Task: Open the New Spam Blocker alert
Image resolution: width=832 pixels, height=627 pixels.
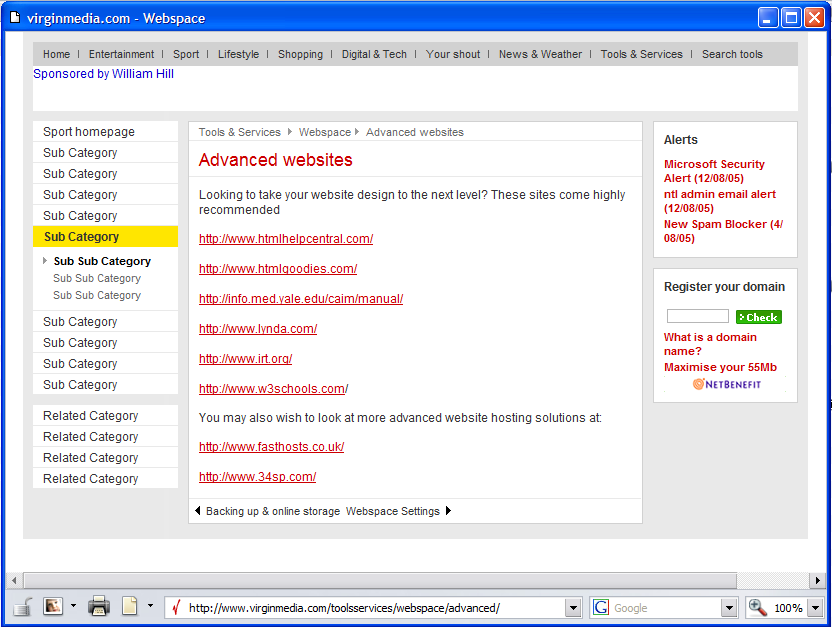Action: click(723, 231)
